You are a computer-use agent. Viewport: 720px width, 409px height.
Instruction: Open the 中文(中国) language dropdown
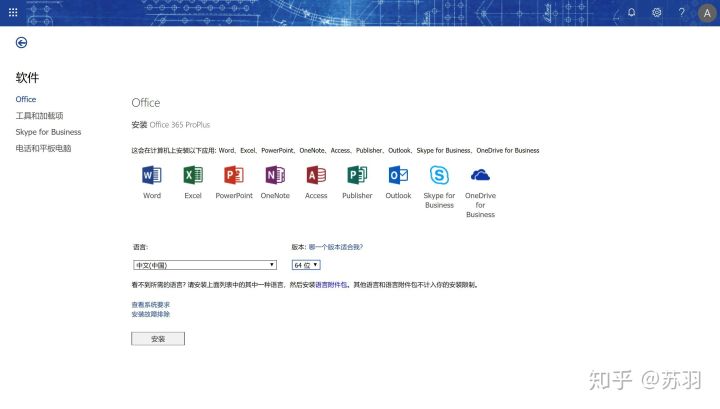[x=205, y=265]
